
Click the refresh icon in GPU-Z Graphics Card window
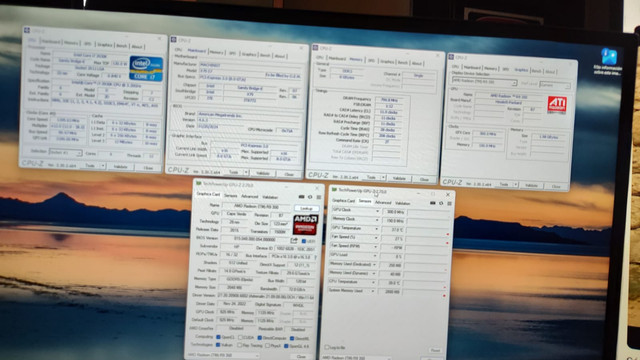click(x=310, y=197)
